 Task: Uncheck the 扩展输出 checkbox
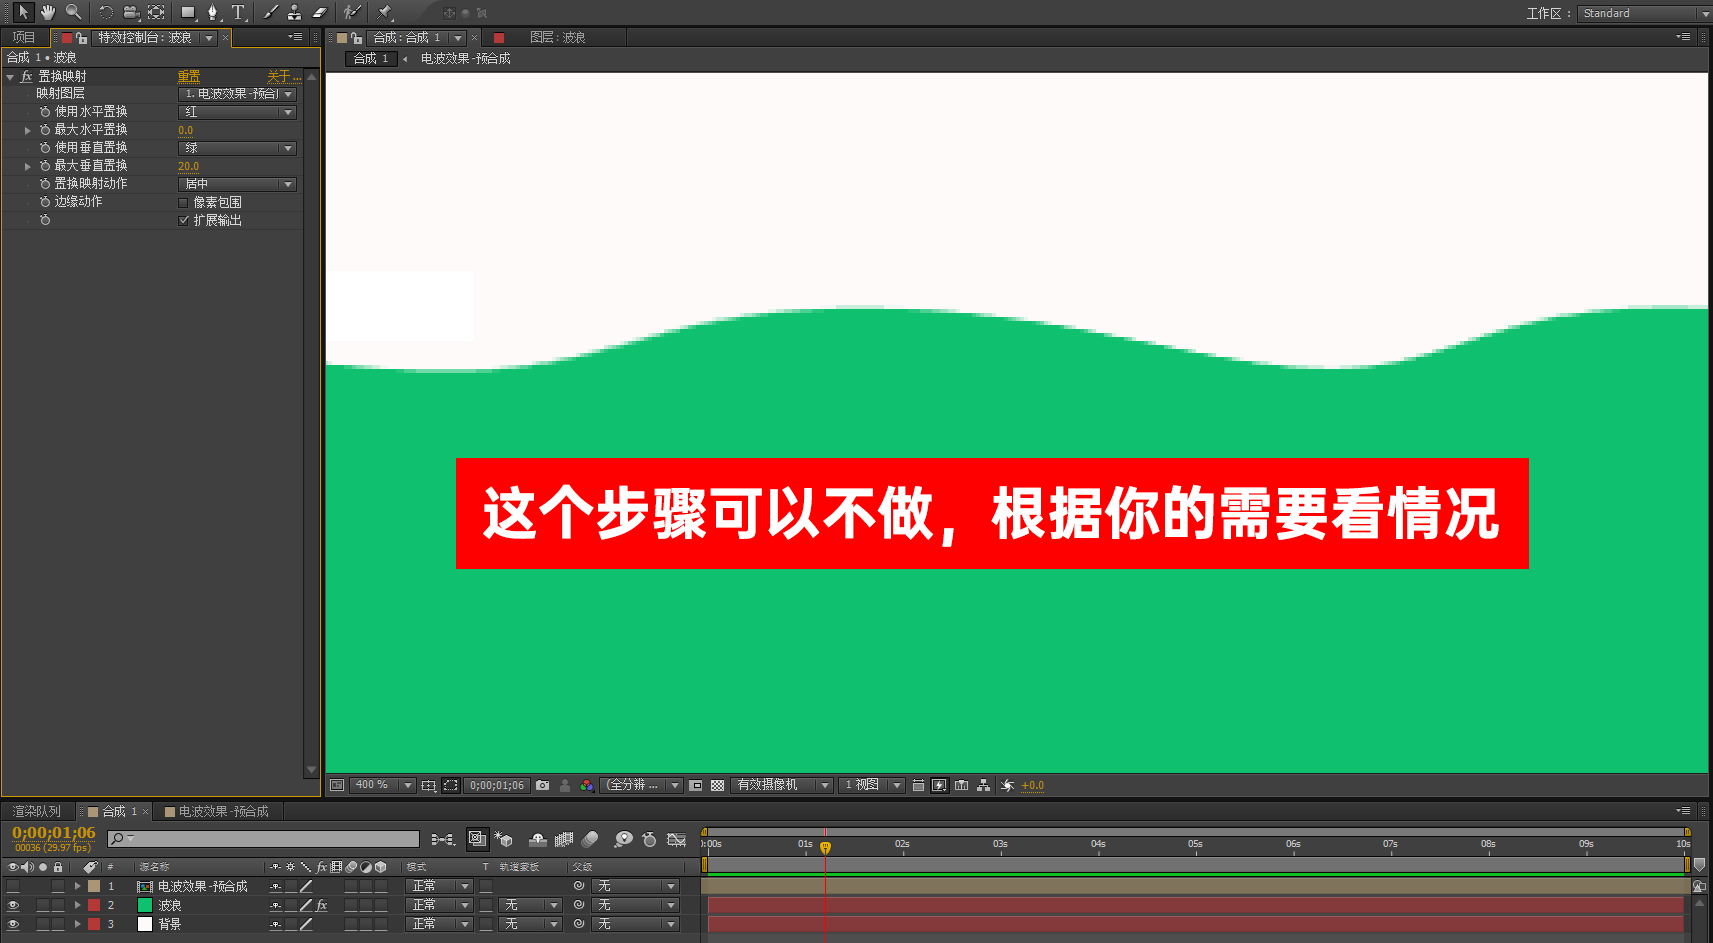click(x=183, y=220)
